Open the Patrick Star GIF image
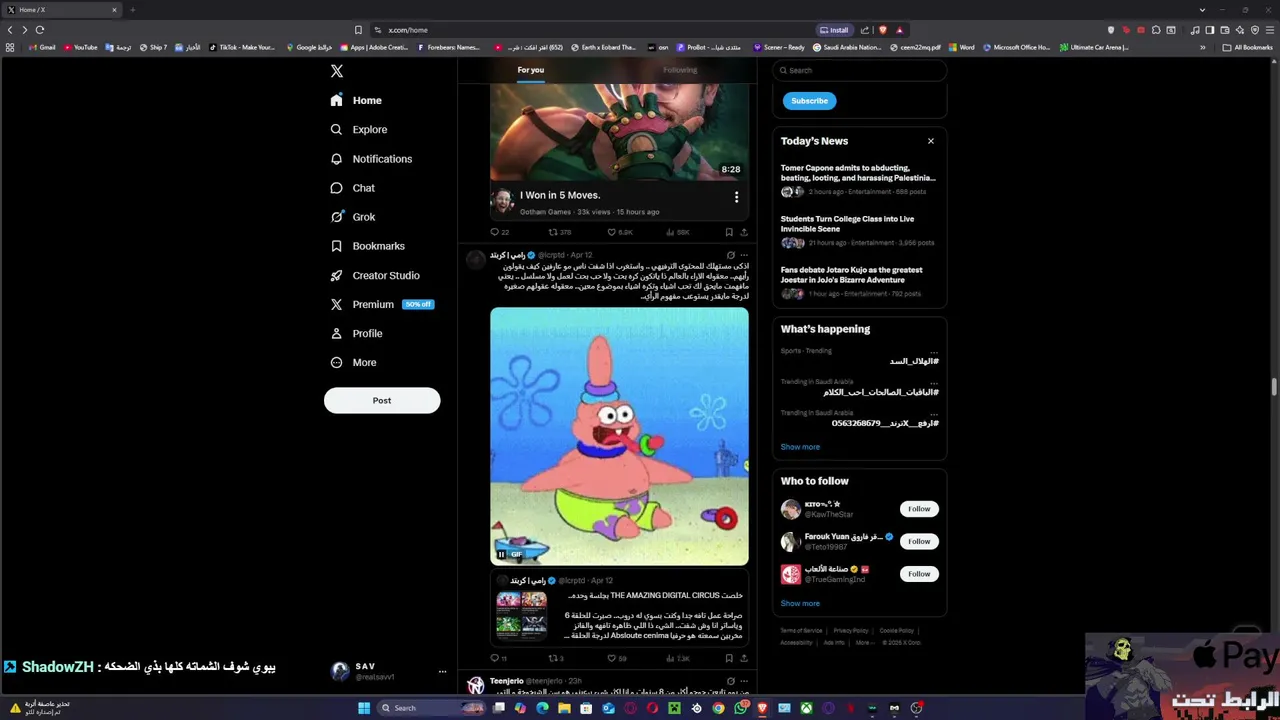1280x720 pixels. pyautogui.click(x=619, y=436)
